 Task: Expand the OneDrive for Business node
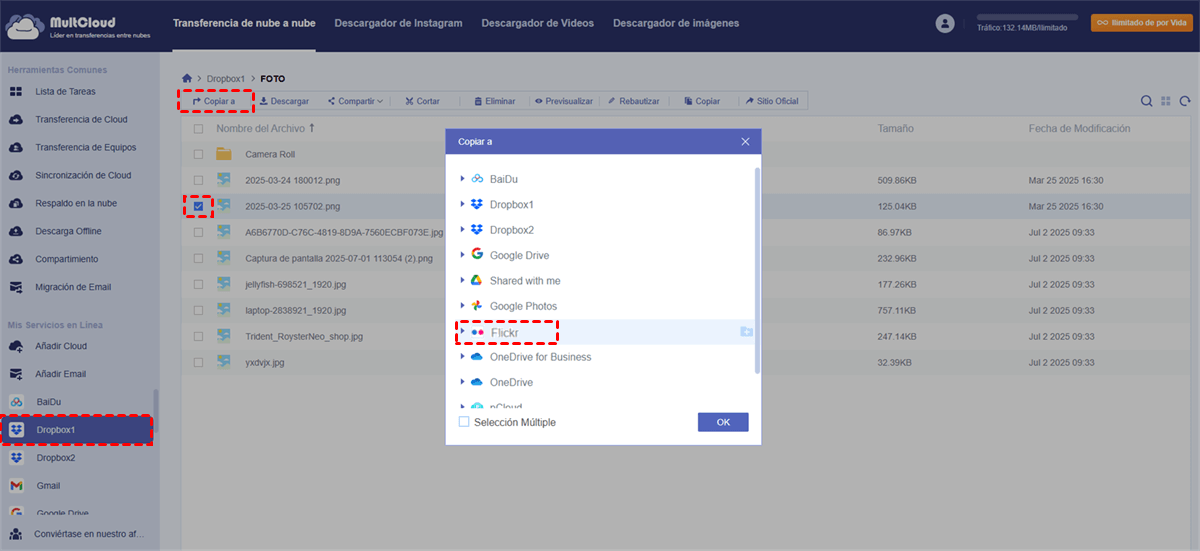462,357
